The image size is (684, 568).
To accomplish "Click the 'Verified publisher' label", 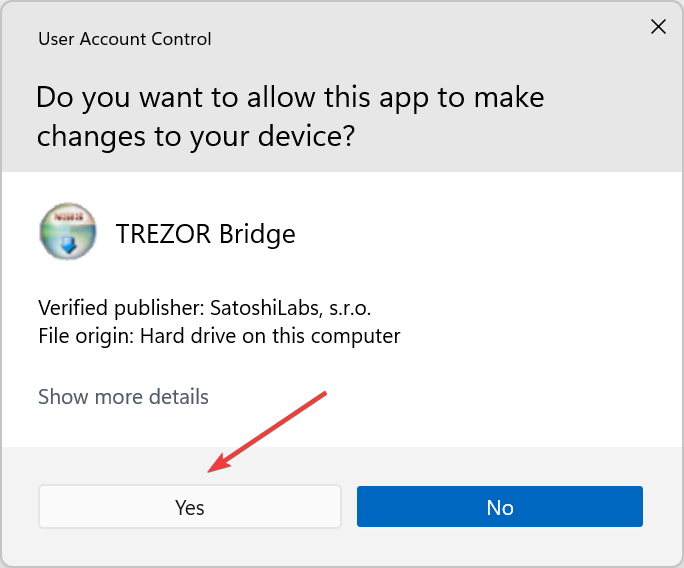I will tap(121, 308).
